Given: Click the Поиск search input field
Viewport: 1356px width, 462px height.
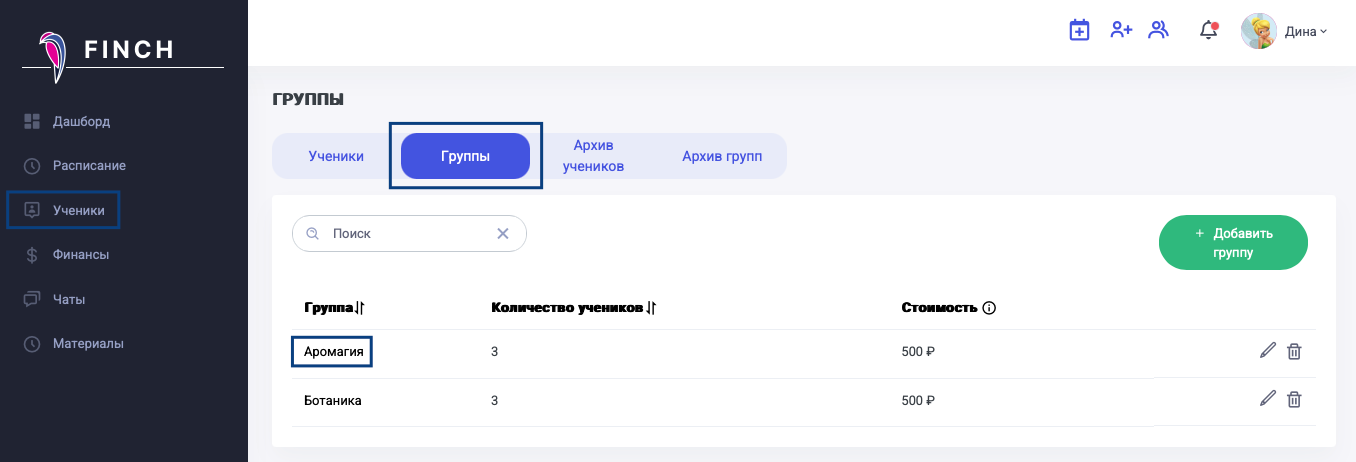Looking at the screenshot, I should (405, 233).
